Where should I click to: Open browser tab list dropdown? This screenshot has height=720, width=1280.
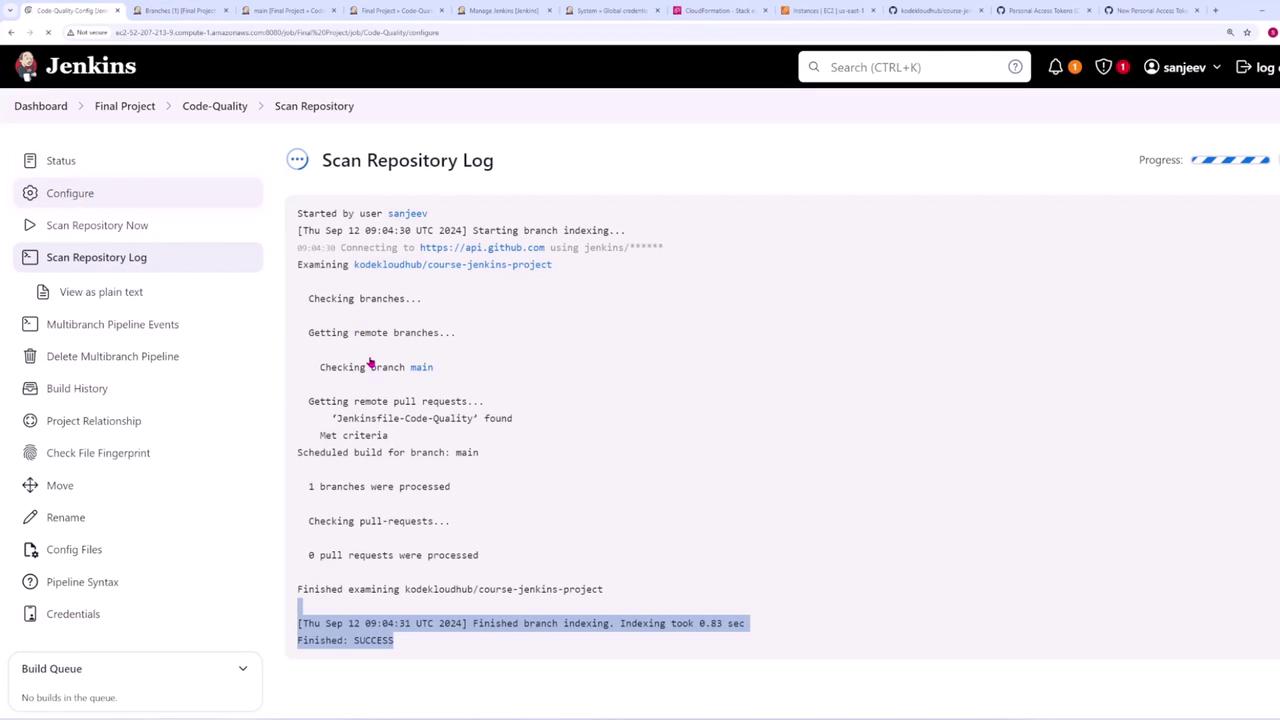click(10, 10)
